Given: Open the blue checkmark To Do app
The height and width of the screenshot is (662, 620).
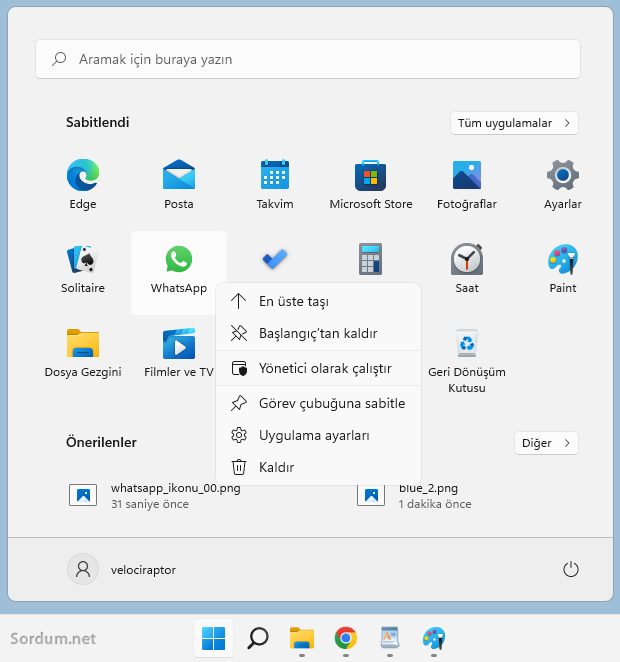Looking at the screenshot, I should [x=275, y=259].
